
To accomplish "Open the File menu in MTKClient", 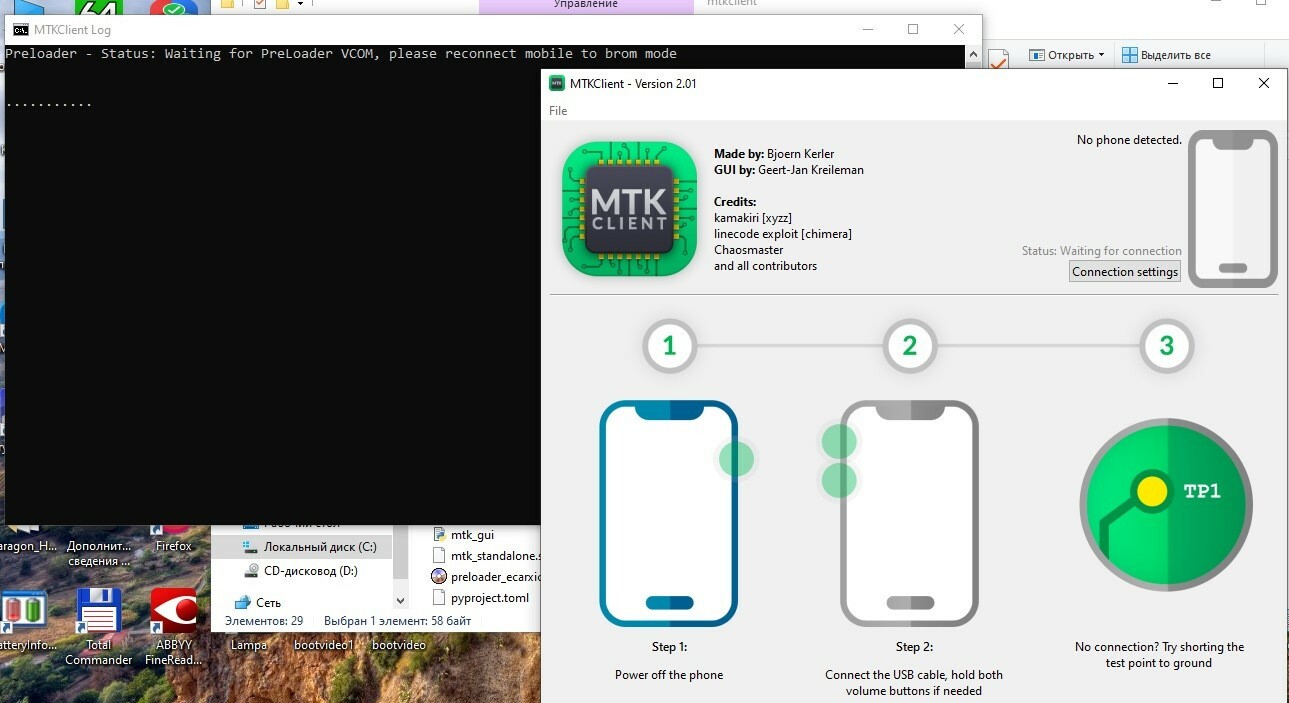I will tap(558, 111).
